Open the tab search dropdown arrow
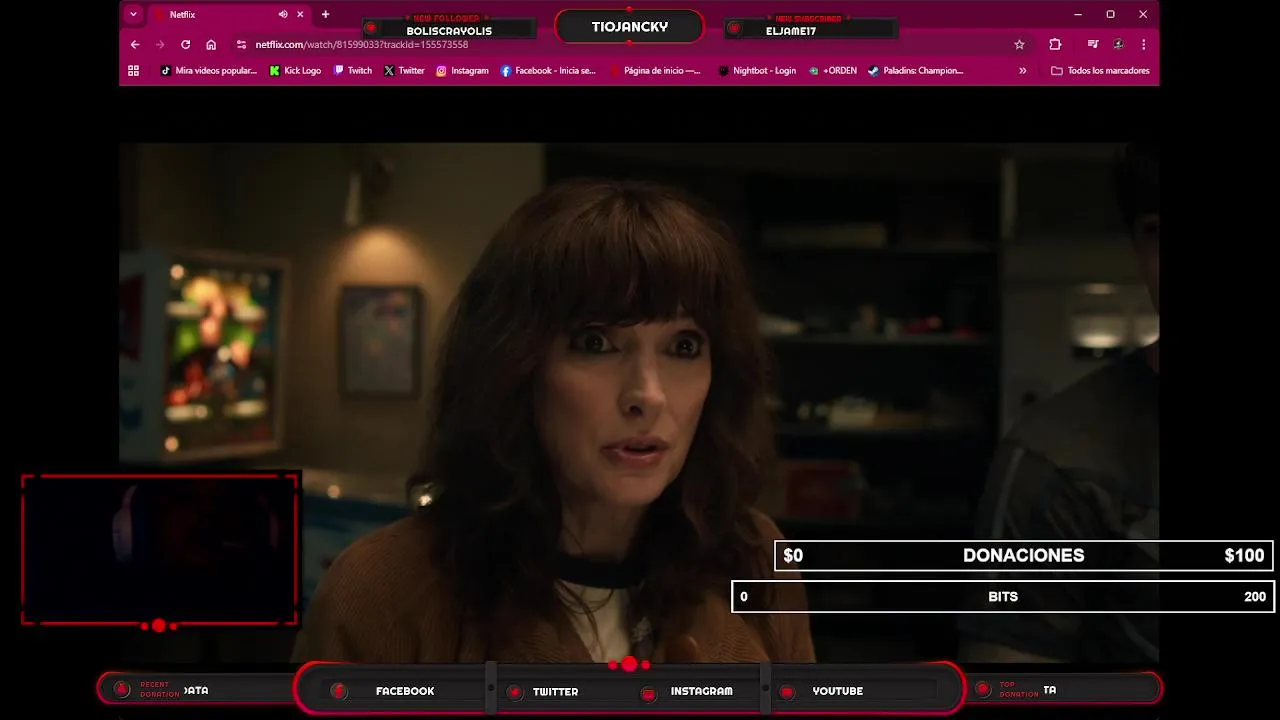Screen dimensions: 1280x720 (x=133, y=14)
